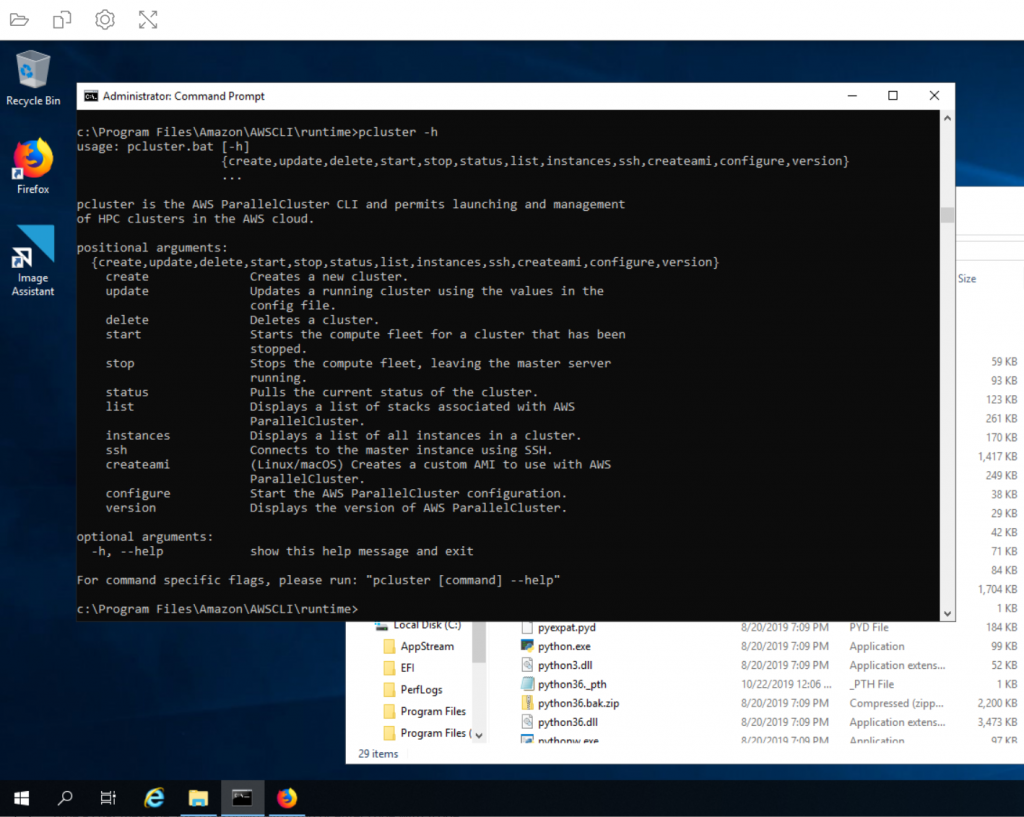
Task: Launch Internet Explorer from taskbar
Action: pyautogui.click(x=154, y=797)
